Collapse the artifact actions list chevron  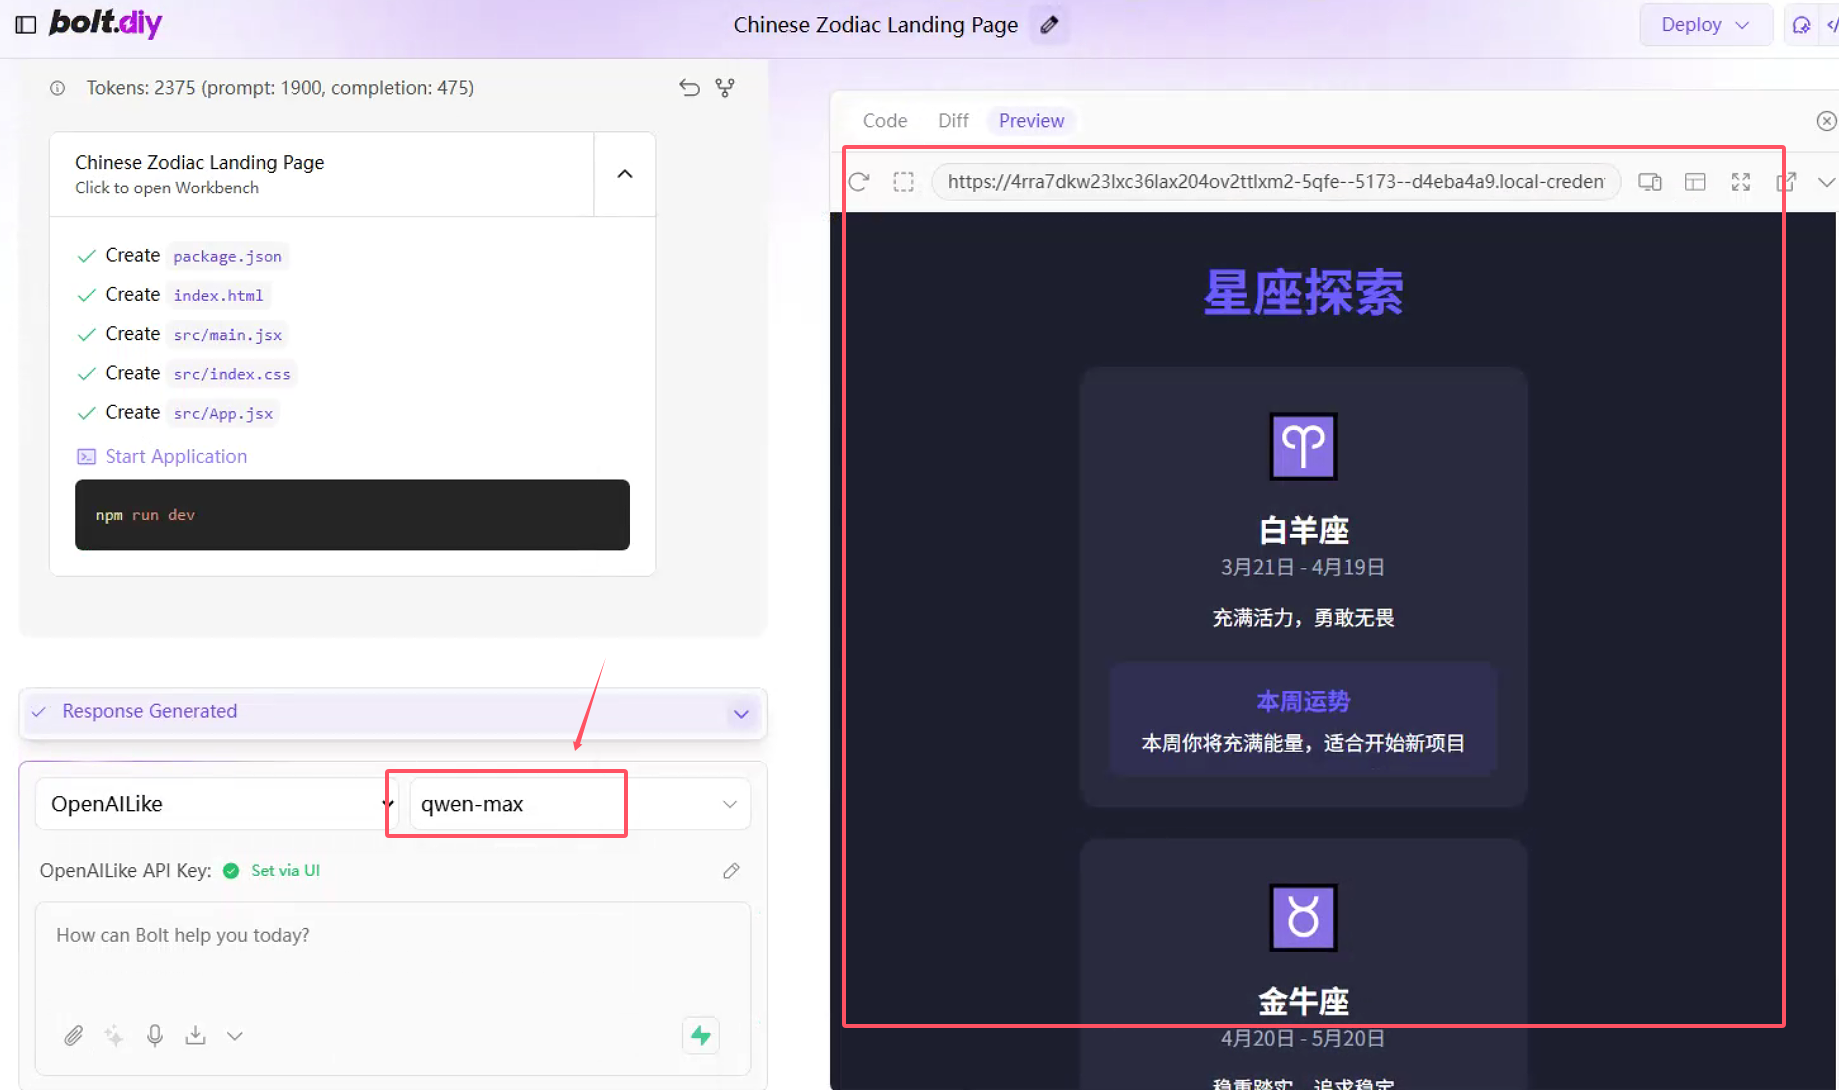click(x=625, y=174)
